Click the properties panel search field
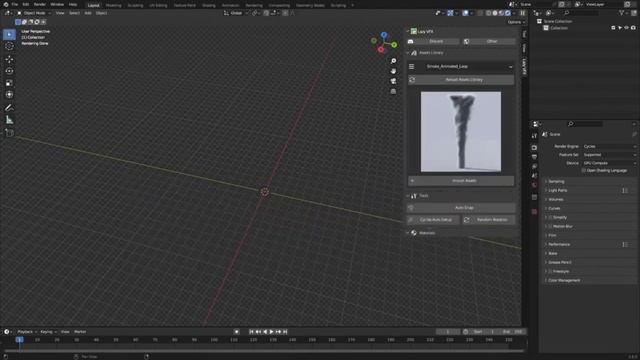The height and width of the screenshot is (360, 640). point(584,124)
